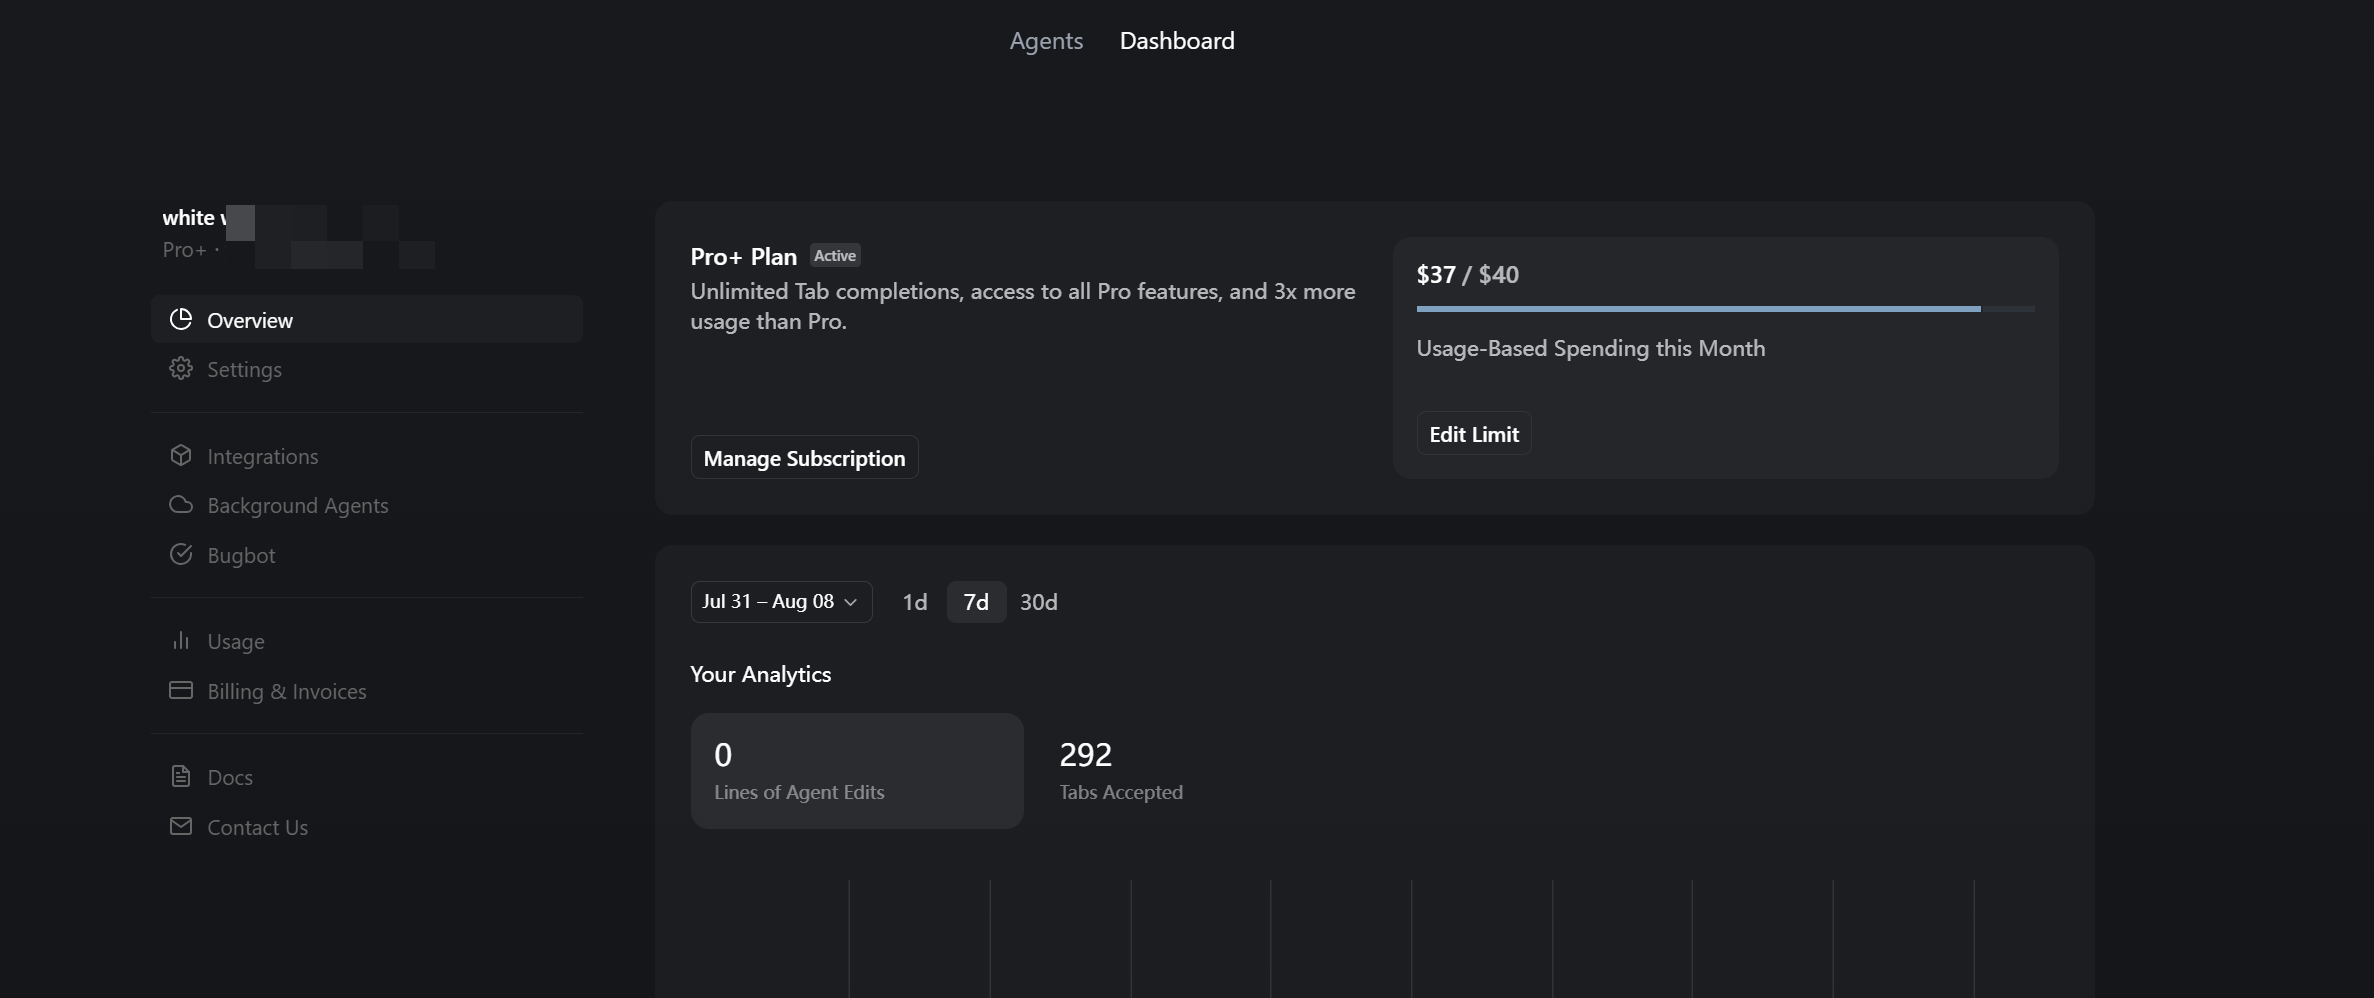The height and width of the screenshot is (998, 2374).
Task: Select the 30d time range
Action: [x=1038, y=602]
